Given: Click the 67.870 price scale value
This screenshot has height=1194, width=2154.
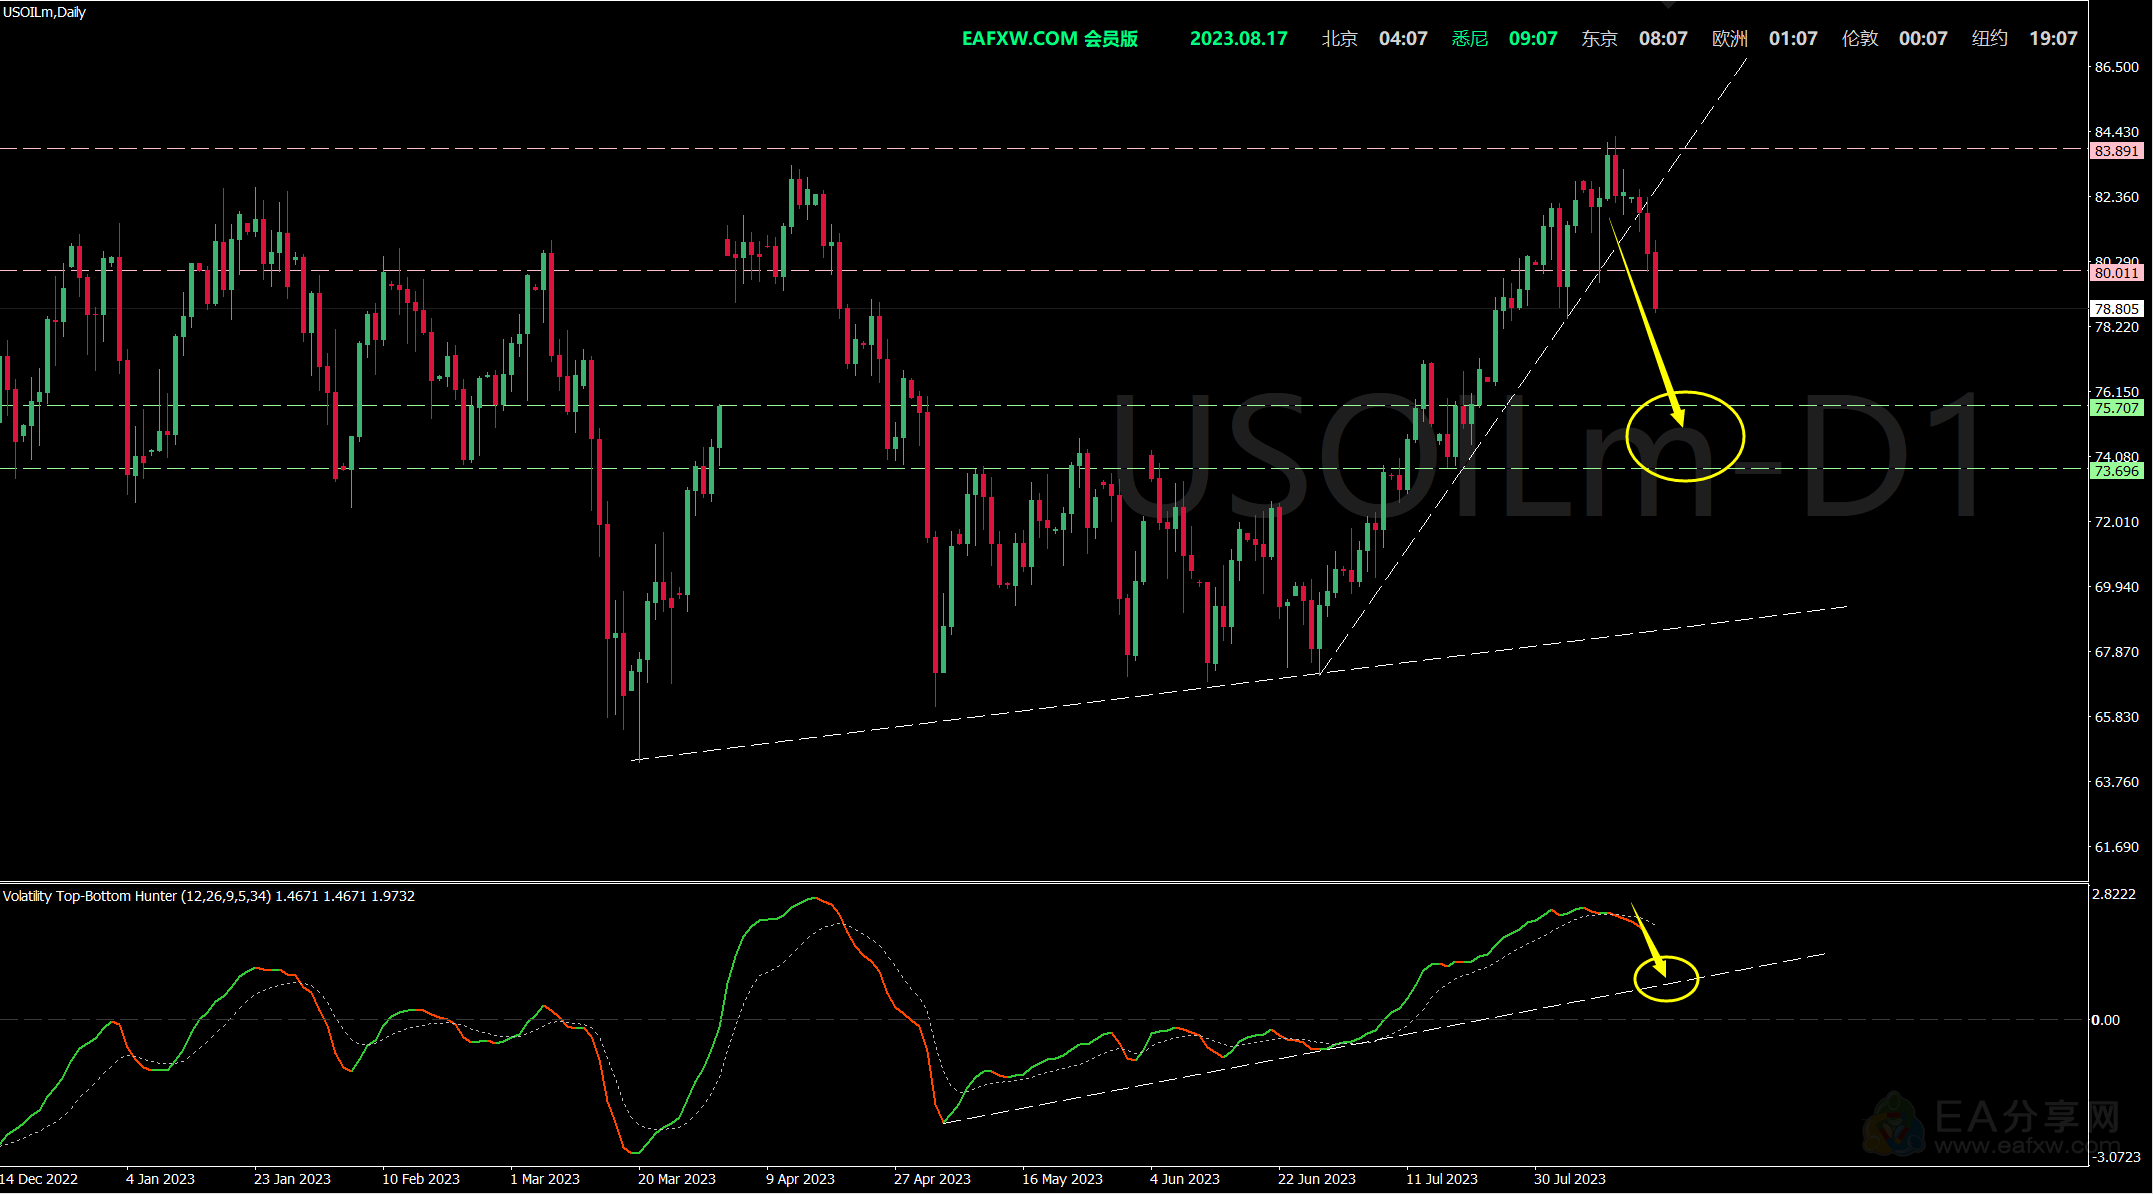Looking at the screenshot, I should [2117, 652].
